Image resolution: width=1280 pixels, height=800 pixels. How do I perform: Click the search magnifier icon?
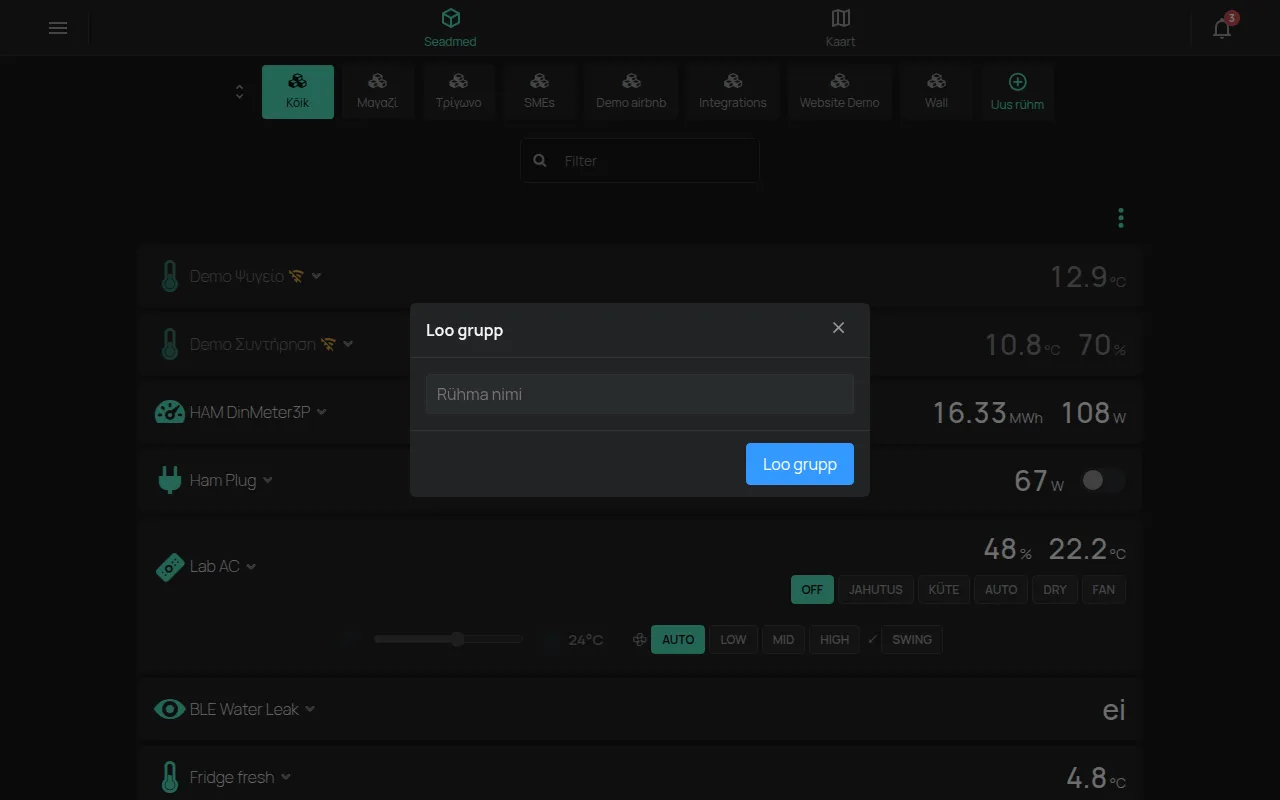(x=540, y=160)
